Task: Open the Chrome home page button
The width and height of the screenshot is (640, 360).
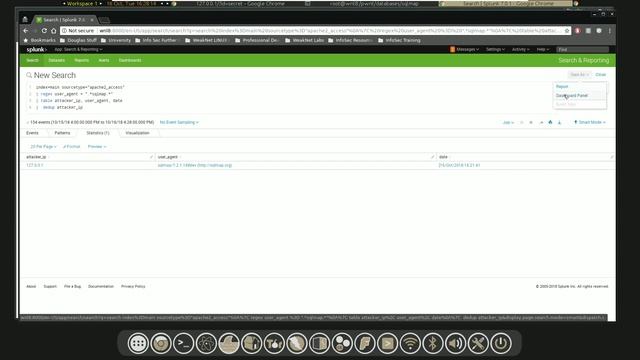Action: click(x=53, y=31)
